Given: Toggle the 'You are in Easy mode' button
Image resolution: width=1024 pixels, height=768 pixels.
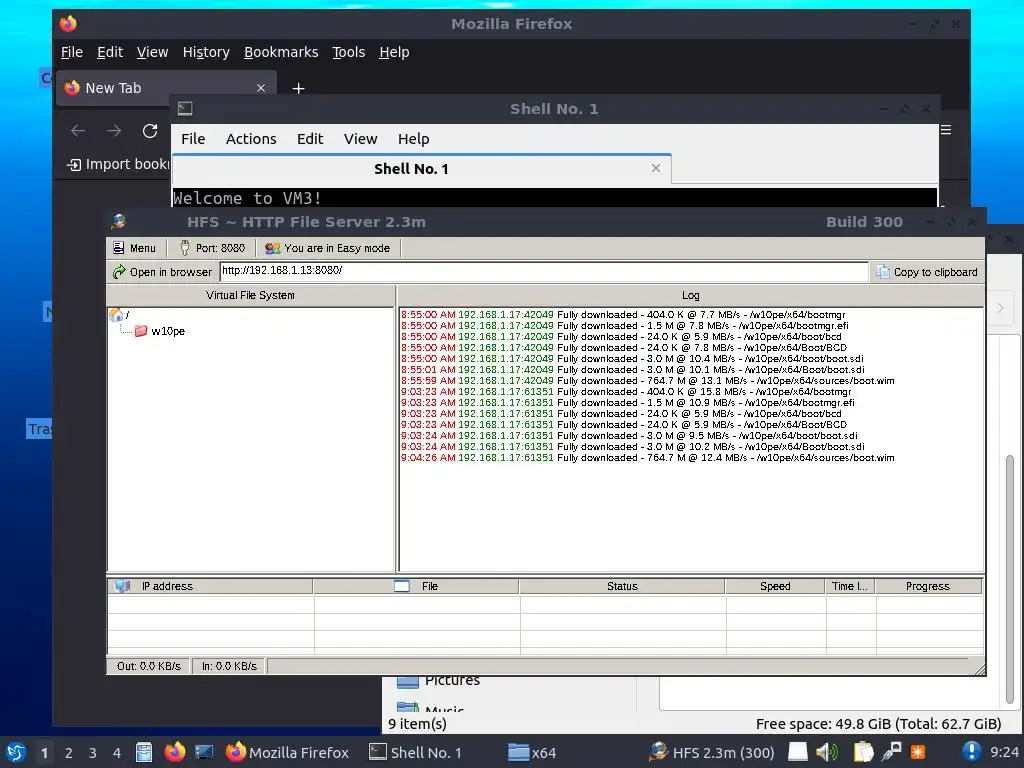Looking at the screenshot, I should click(x=328, y=248).
